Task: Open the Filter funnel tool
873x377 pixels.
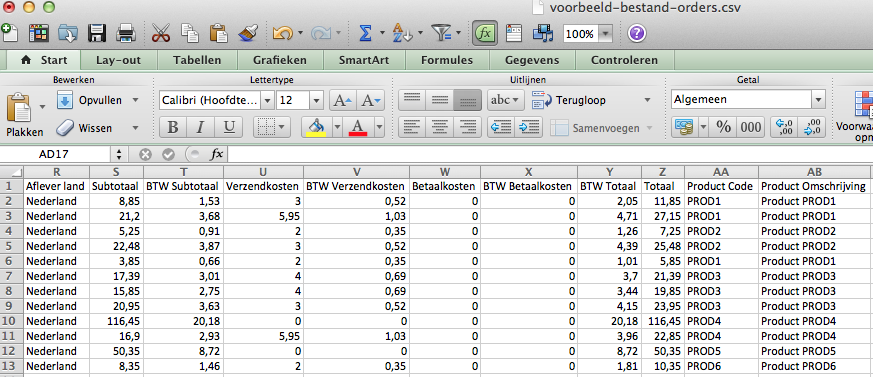Action: coord(442,34)
